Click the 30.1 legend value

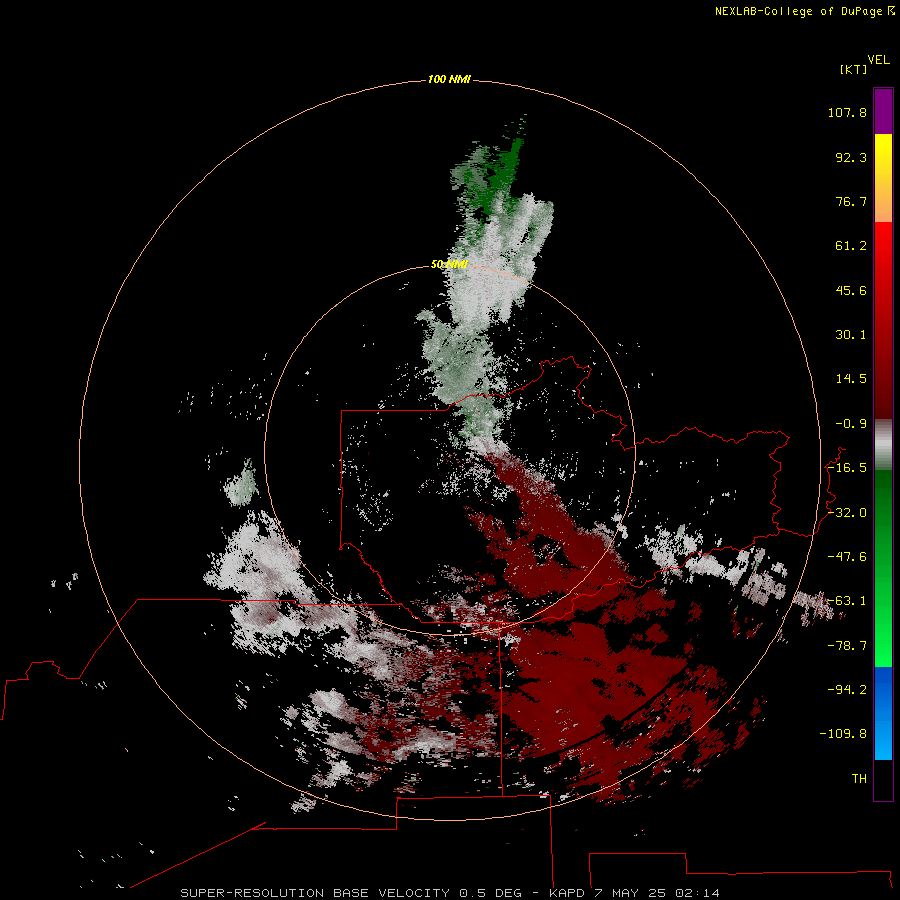851,335
